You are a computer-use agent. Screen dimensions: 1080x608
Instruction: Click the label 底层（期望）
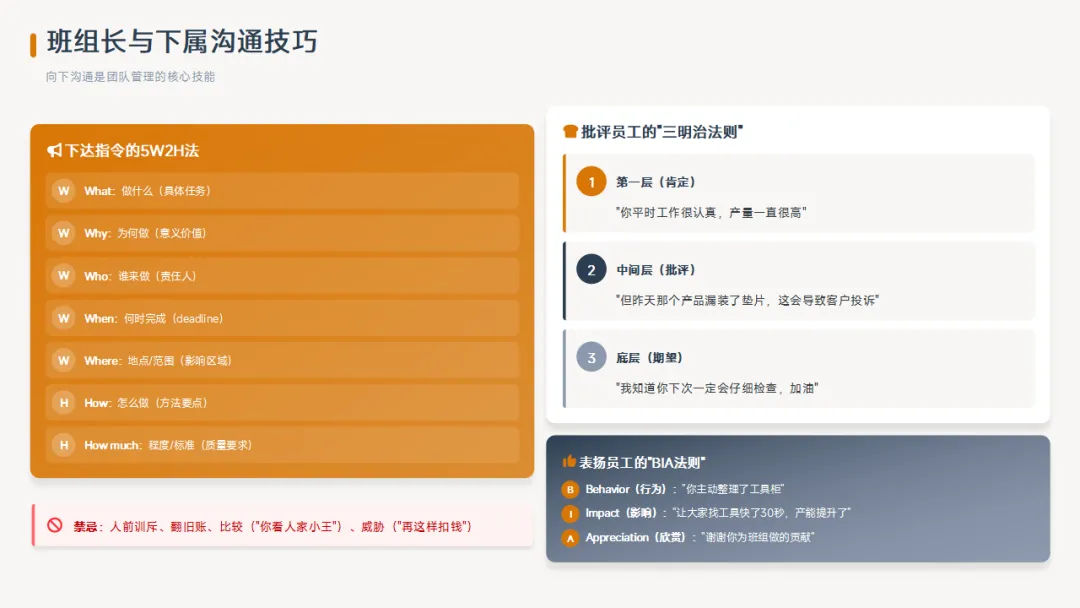650,357
